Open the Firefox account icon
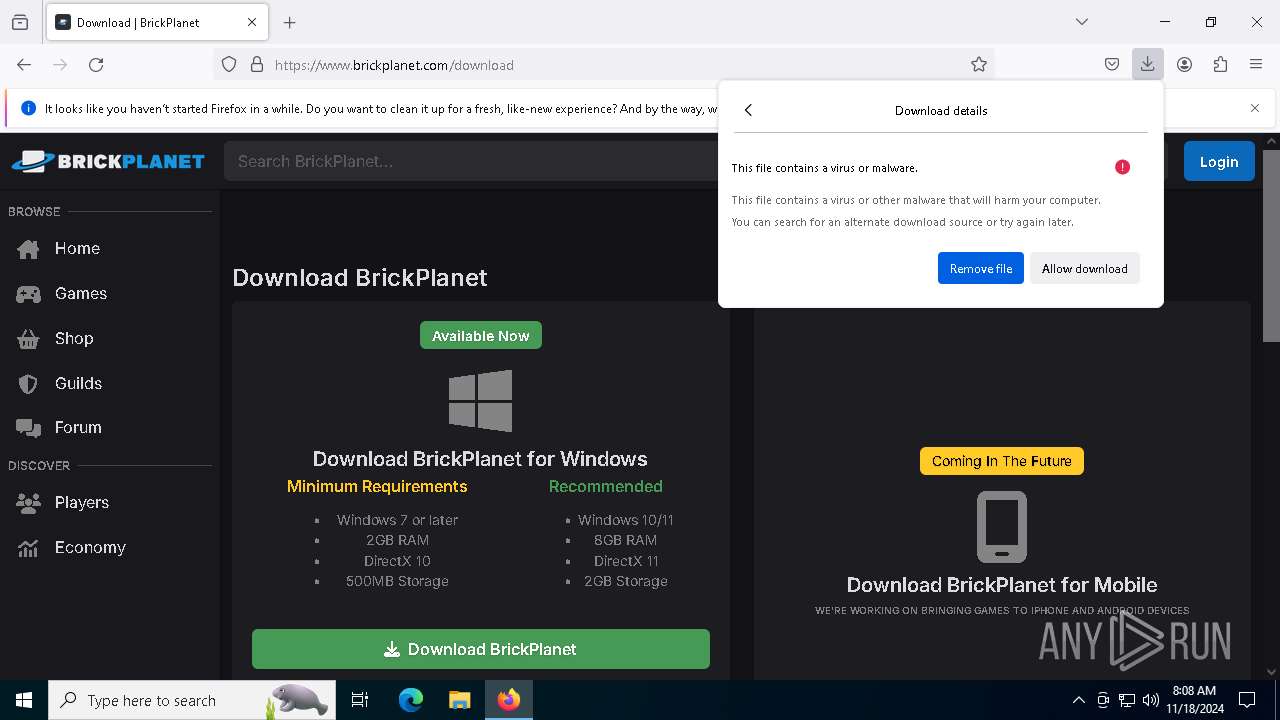This screenshot has height=720, width=1280. click(x=1184, y=64)
